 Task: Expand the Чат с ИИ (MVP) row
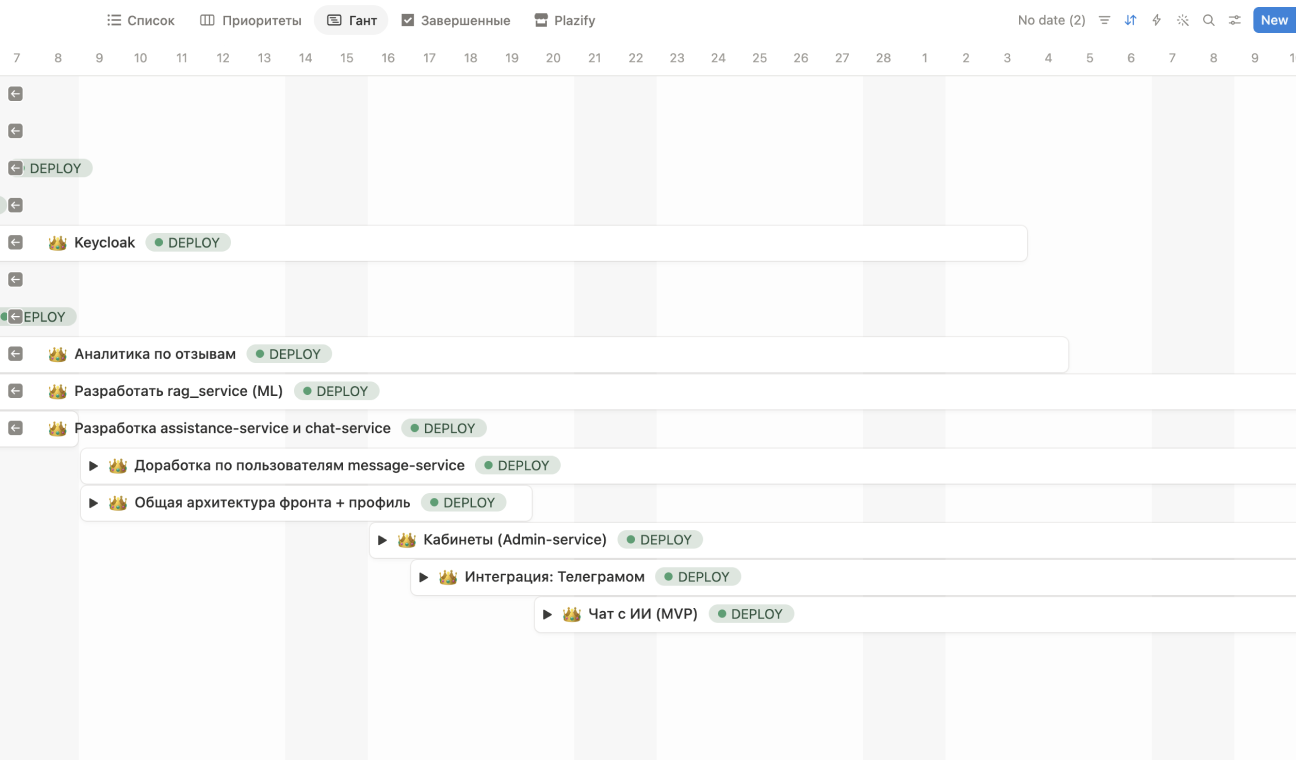547,614
